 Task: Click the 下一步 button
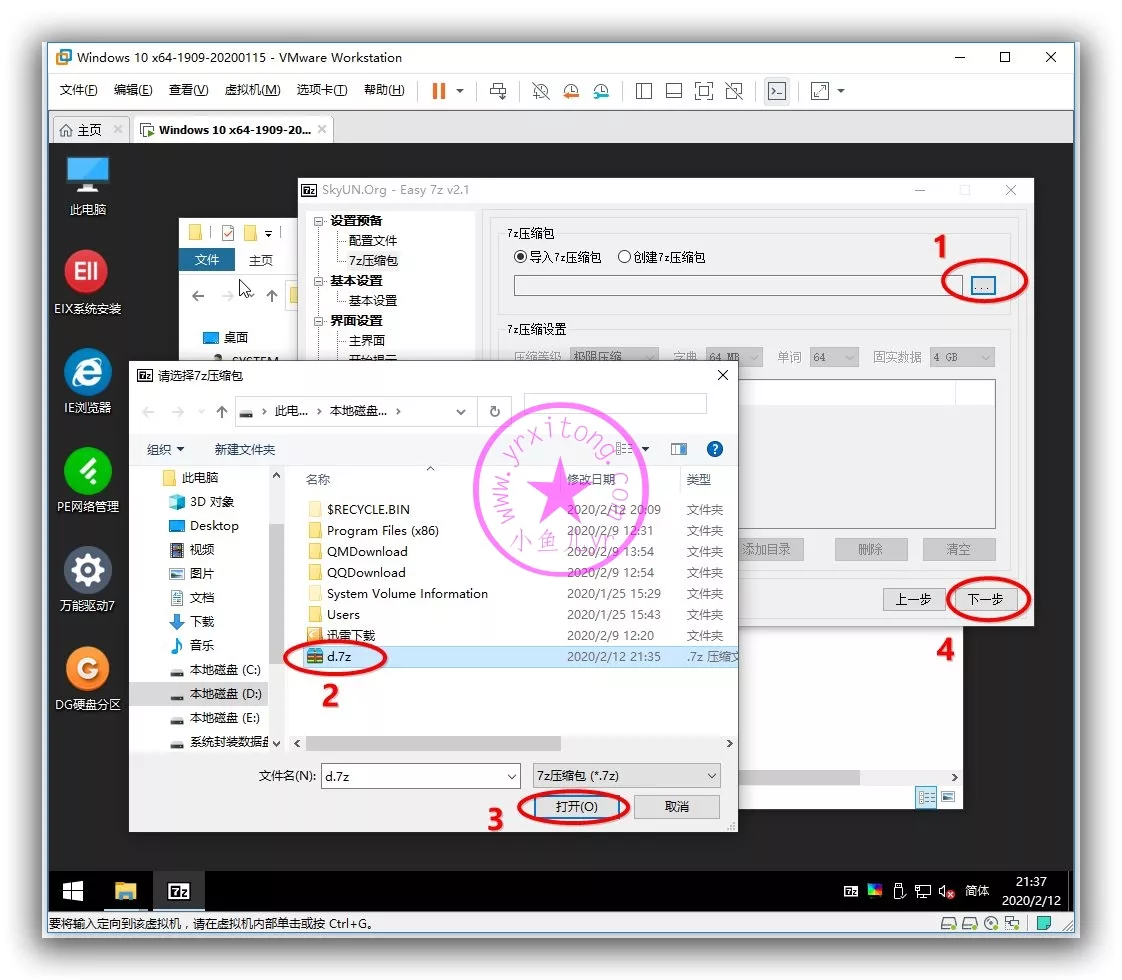(985, 599)
